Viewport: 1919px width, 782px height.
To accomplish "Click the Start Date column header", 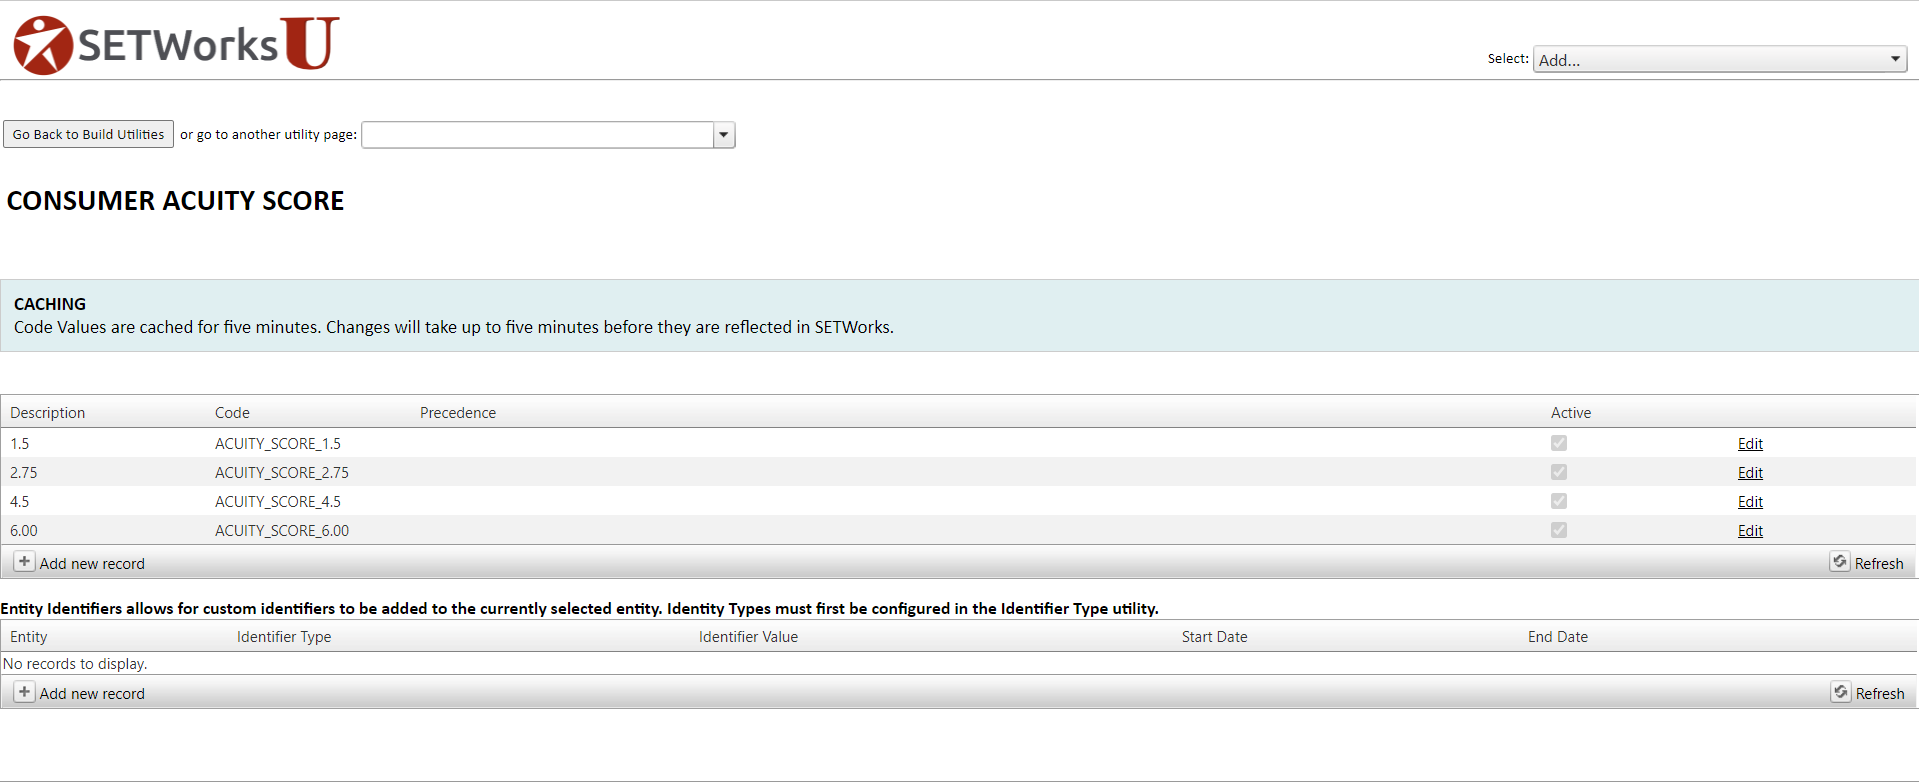I will [1214, 637].
